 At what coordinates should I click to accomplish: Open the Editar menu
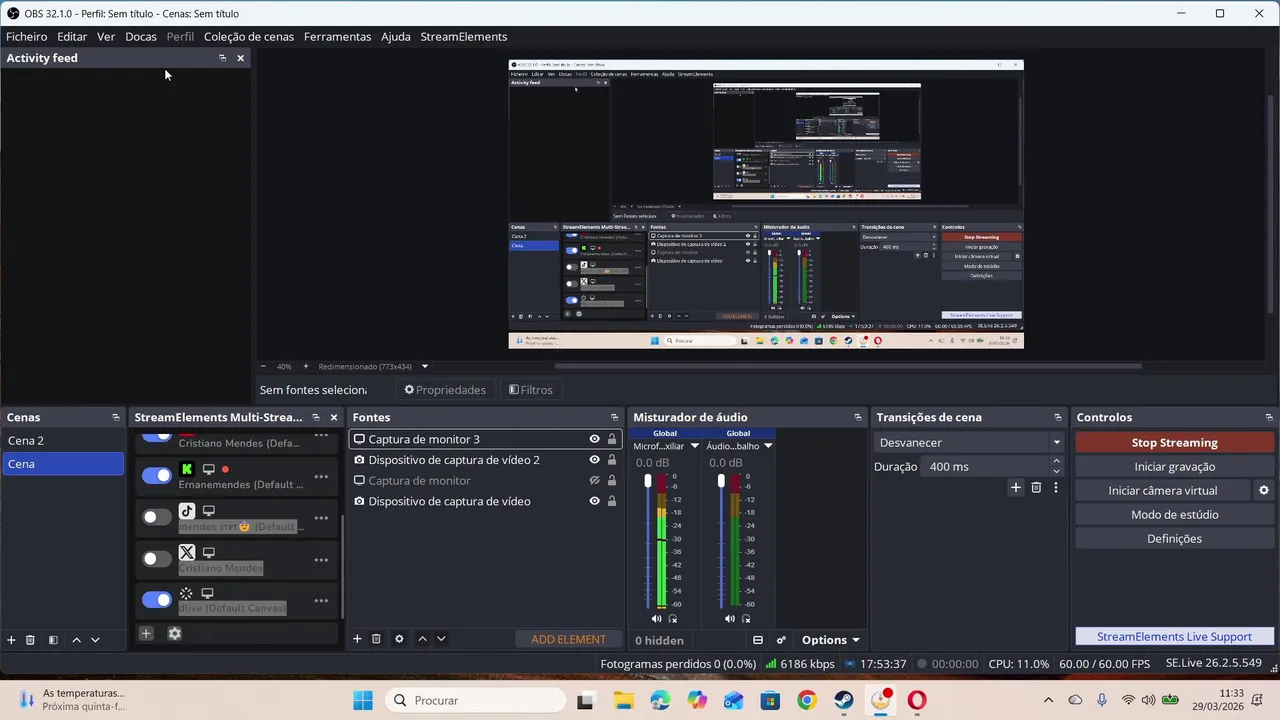coord(72,36)
